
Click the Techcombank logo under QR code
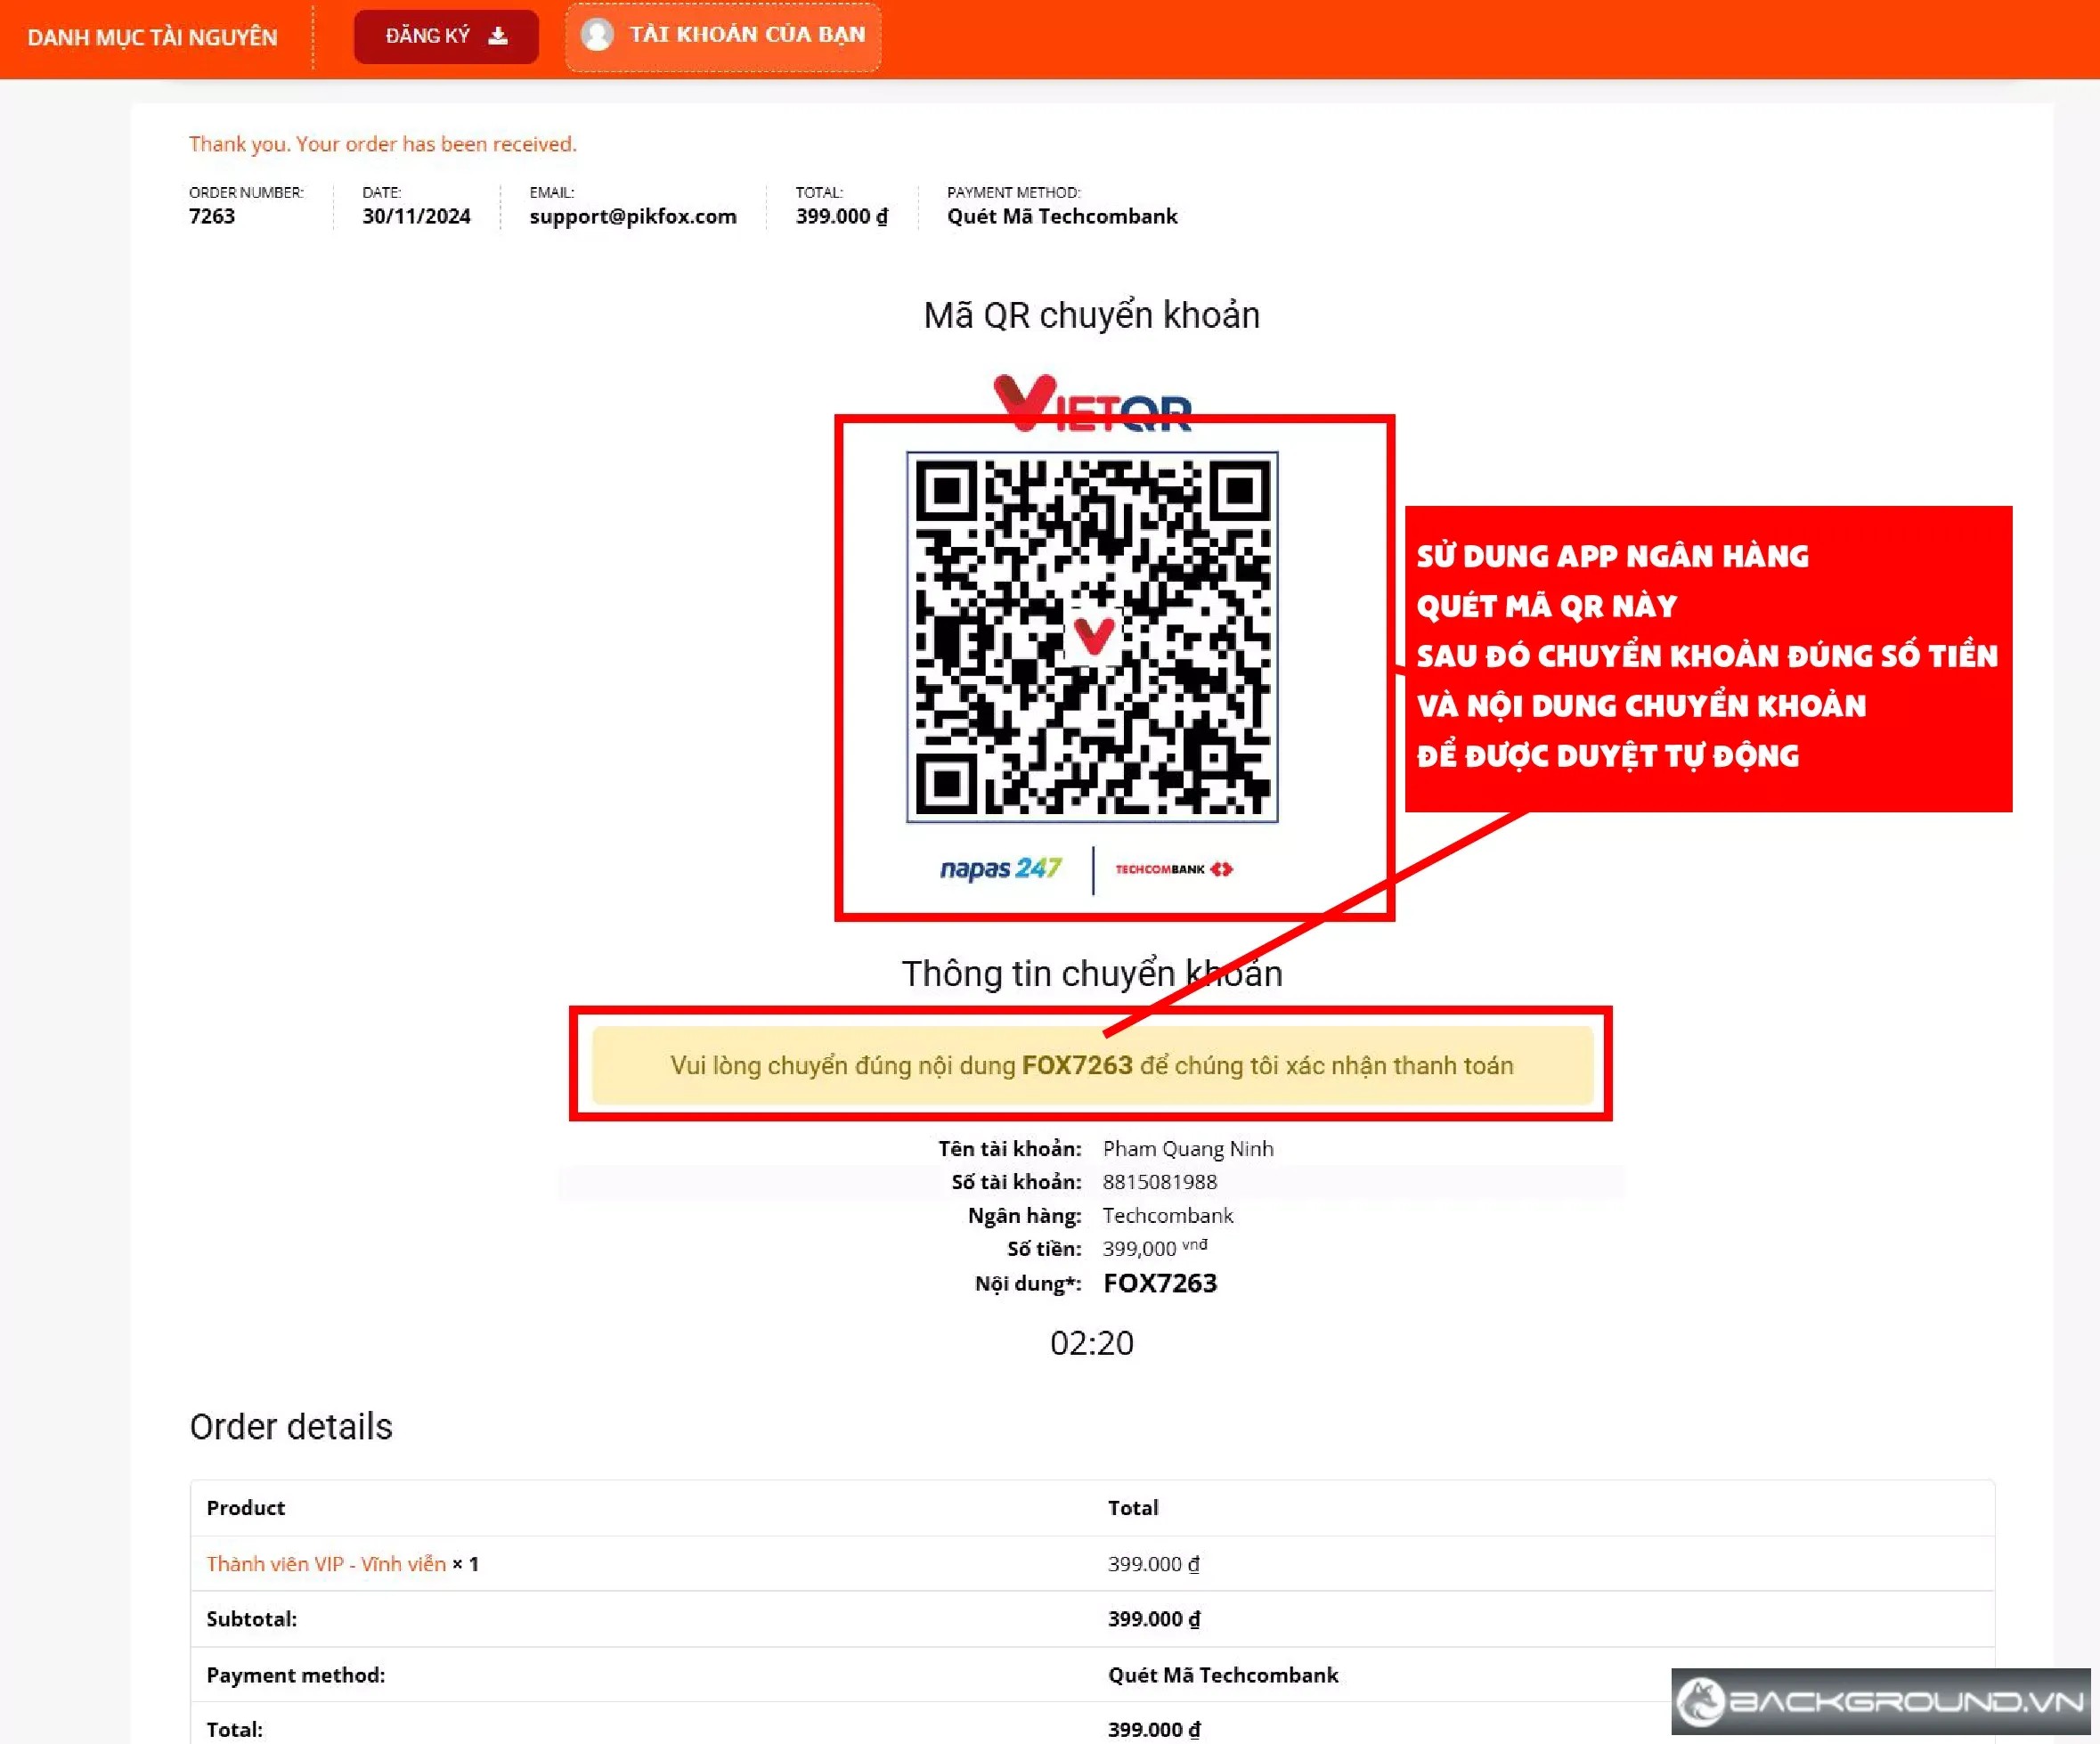pyautogui.click(x=1174, y=869)
